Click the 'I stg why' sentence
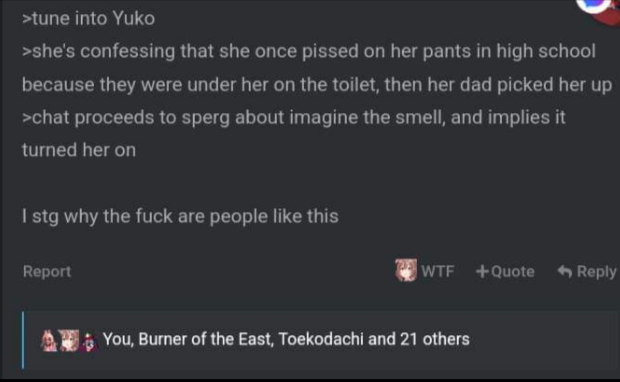Image resolution: width=620 pixels, height=382 pixels. pyautogui.click(x=180, y=216)
